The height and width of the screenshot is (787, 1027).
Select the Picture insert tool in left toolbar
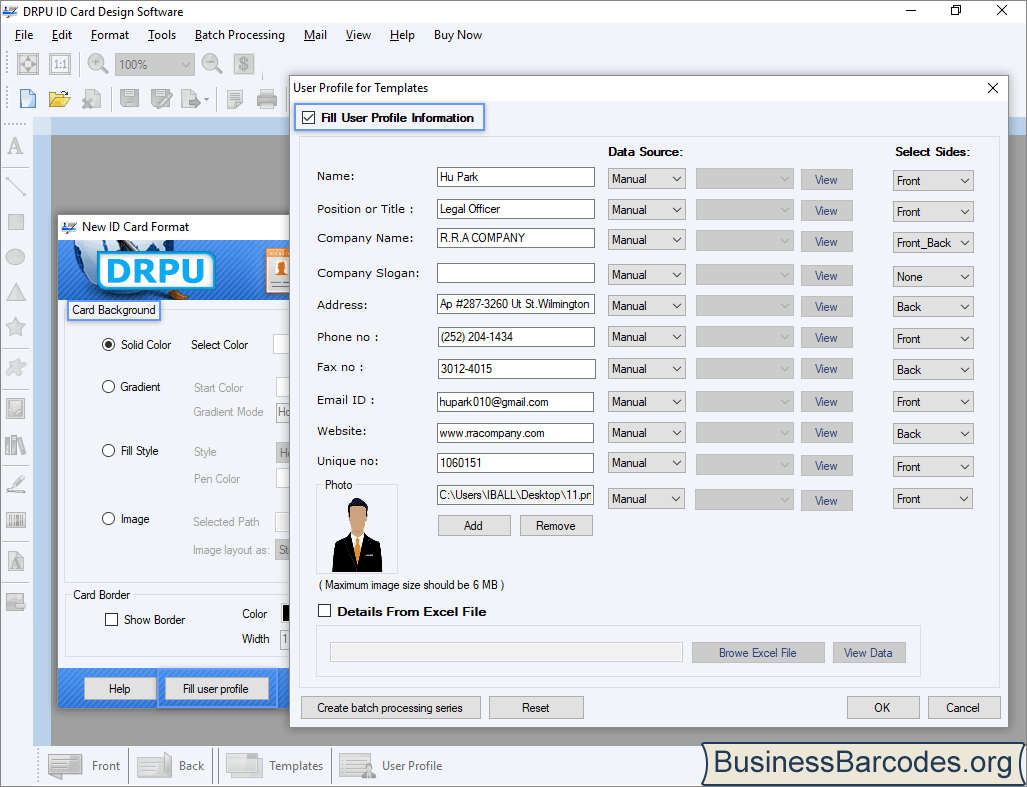(16, 409)
